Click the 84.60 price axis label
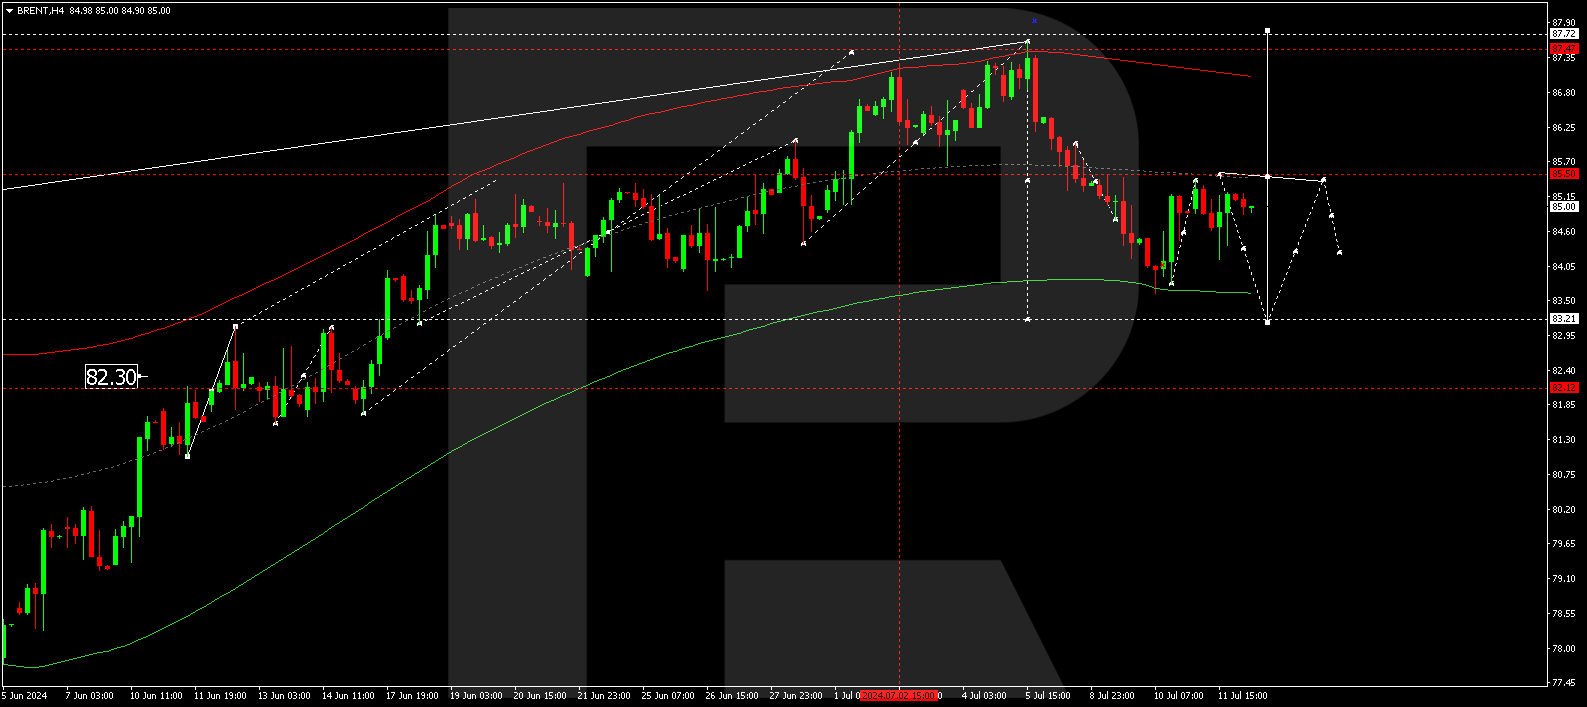 (1563, 232)
